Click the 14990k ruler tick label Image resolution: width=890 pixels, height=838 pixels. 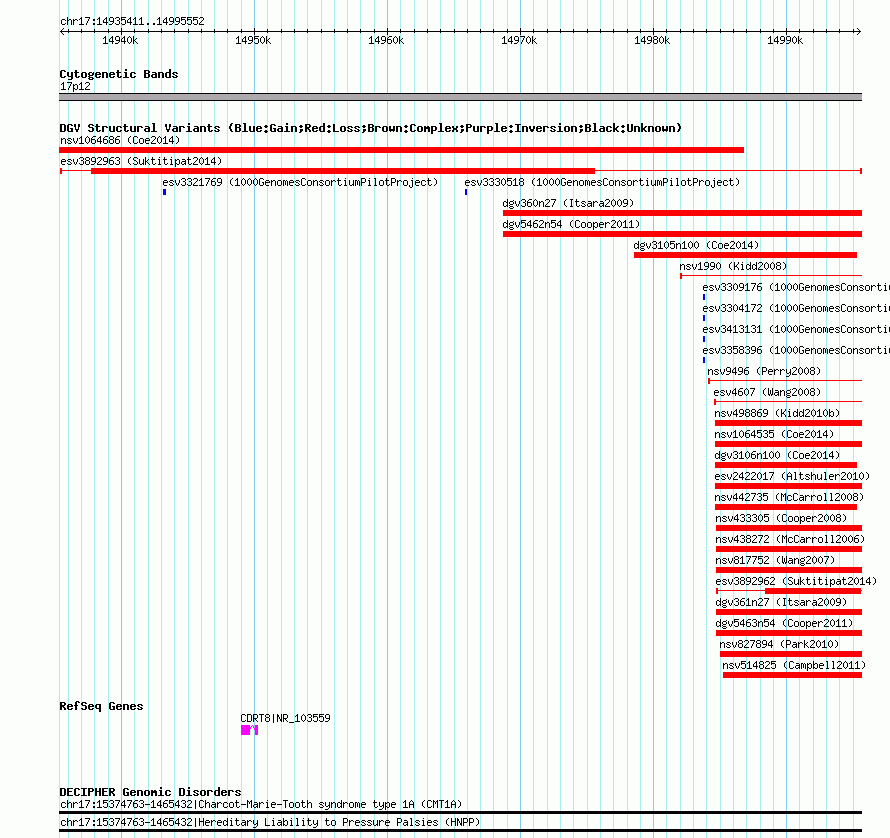tap(785, 40)
